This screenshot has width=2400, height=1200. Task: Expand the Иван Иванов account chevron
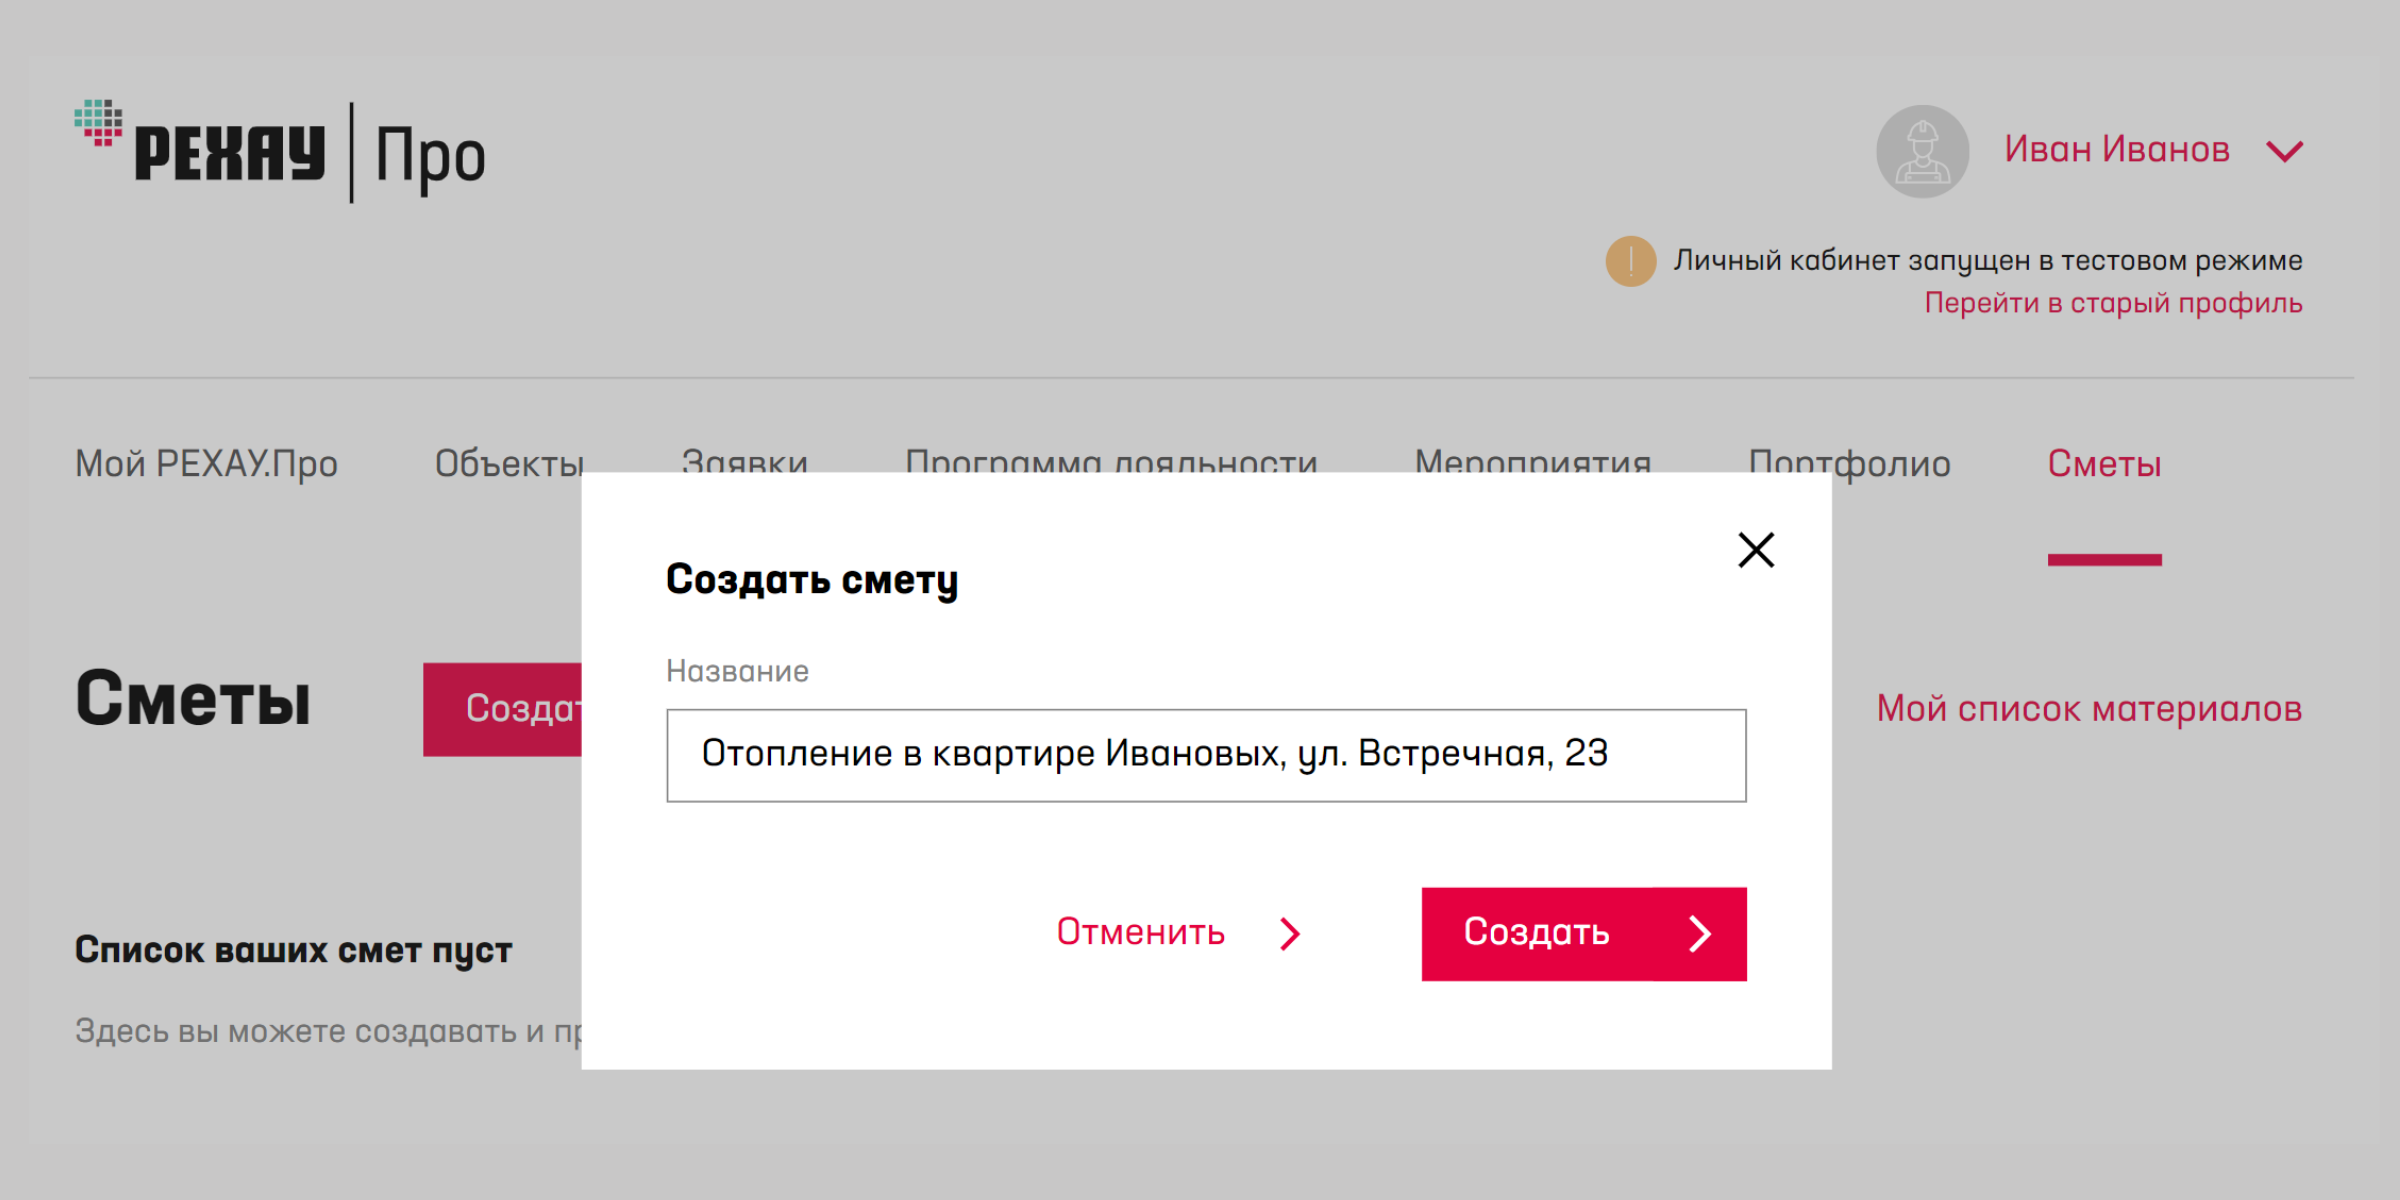pos(2284,152)
